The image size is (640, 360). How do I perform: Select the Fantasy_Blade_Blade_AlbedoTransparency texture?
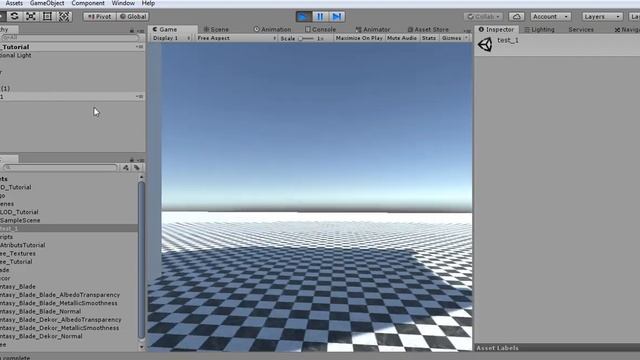(60, 295)
